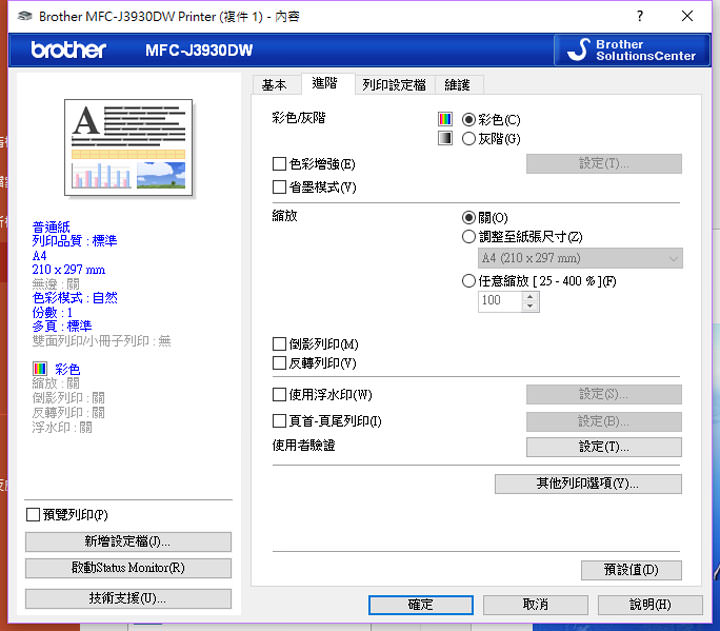Click 多頁 : 標準 summary text
Screen dimensions: 720x631
(x=62, y=327)
